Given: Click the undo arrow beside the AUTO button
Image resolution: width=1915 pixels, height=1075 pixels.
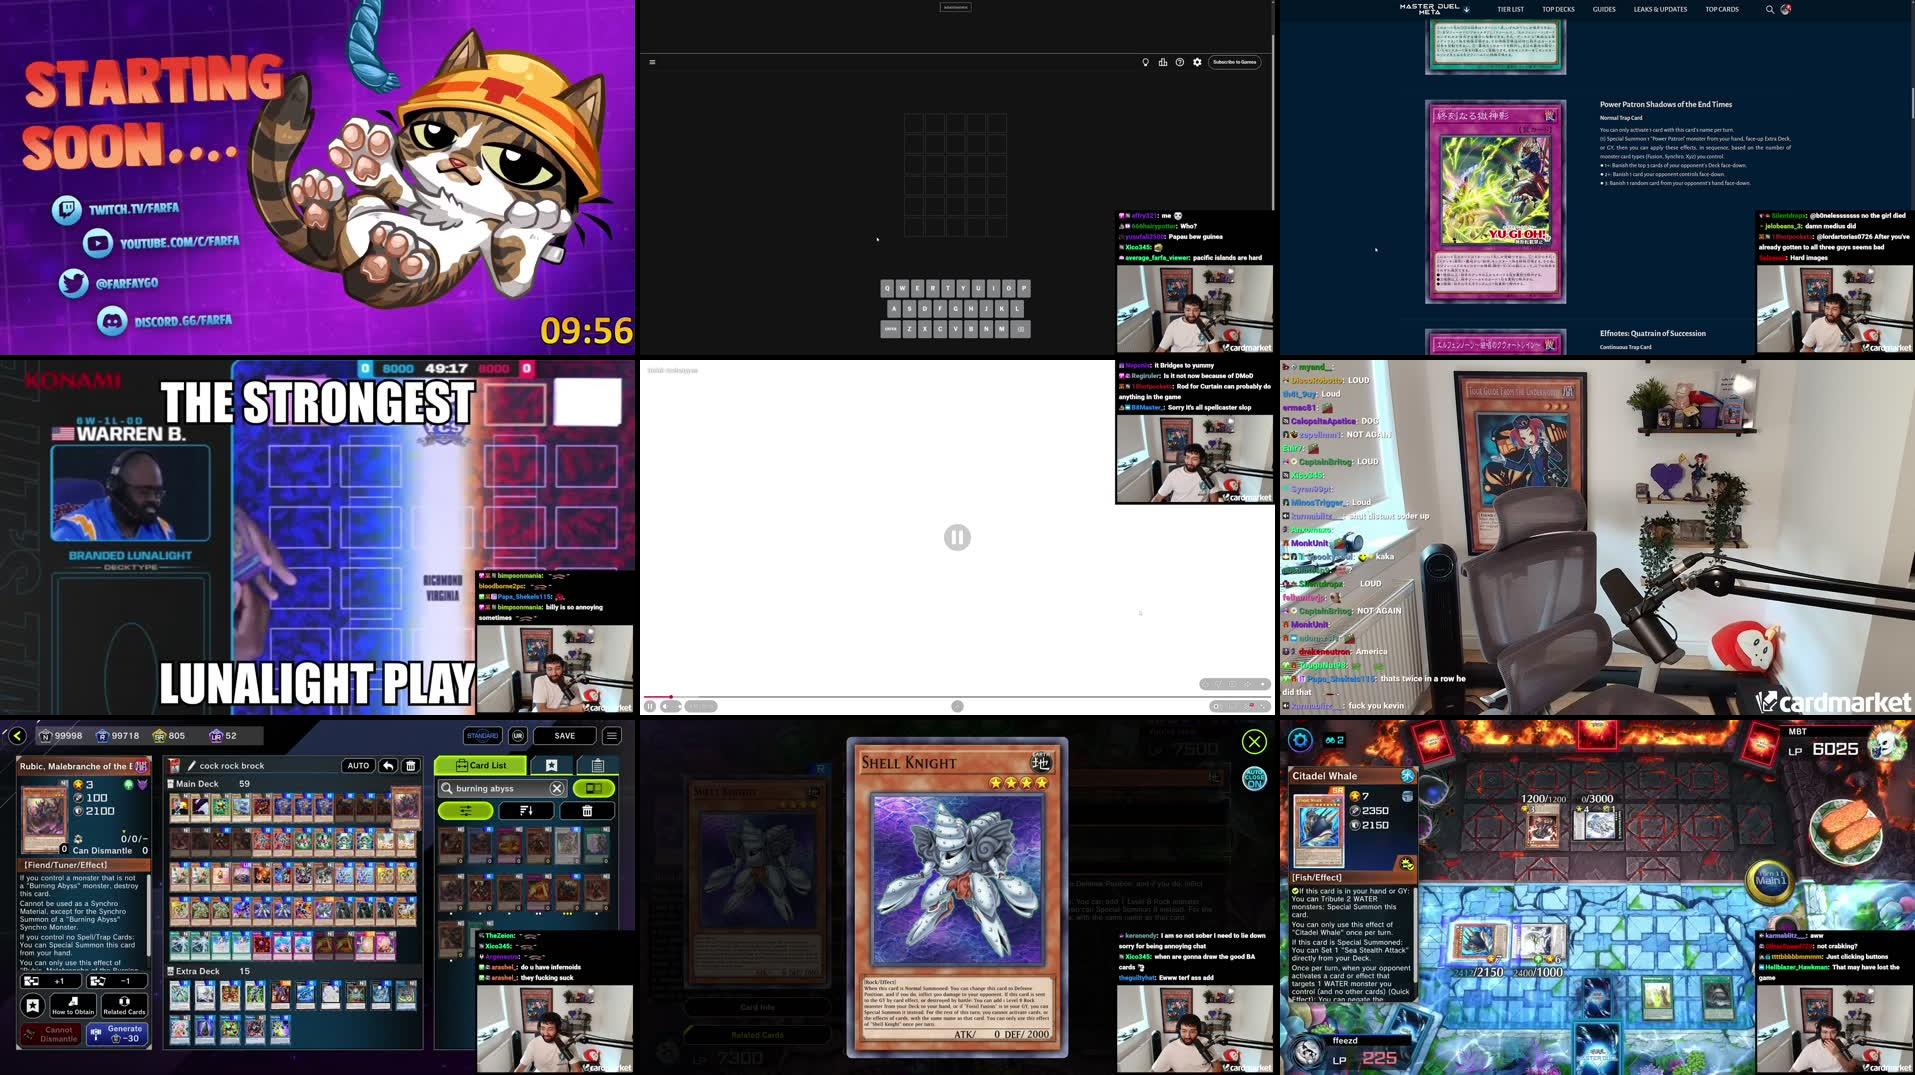Looking at the screenshot, I should click(x=389, y=765).
